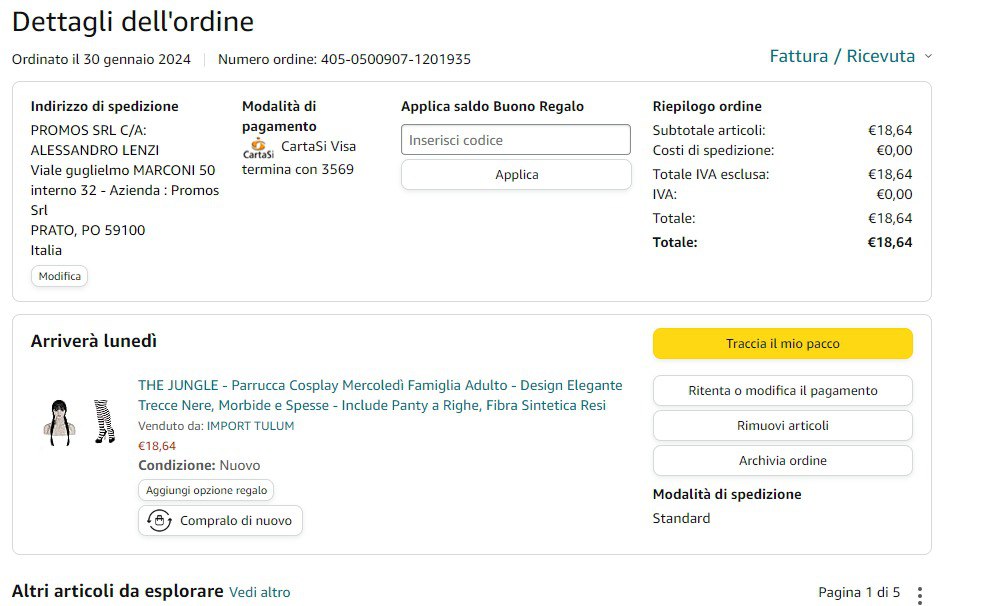Click Traccia il mio pacco
This screenshot has height=606, width=1006.
[782, 343]
